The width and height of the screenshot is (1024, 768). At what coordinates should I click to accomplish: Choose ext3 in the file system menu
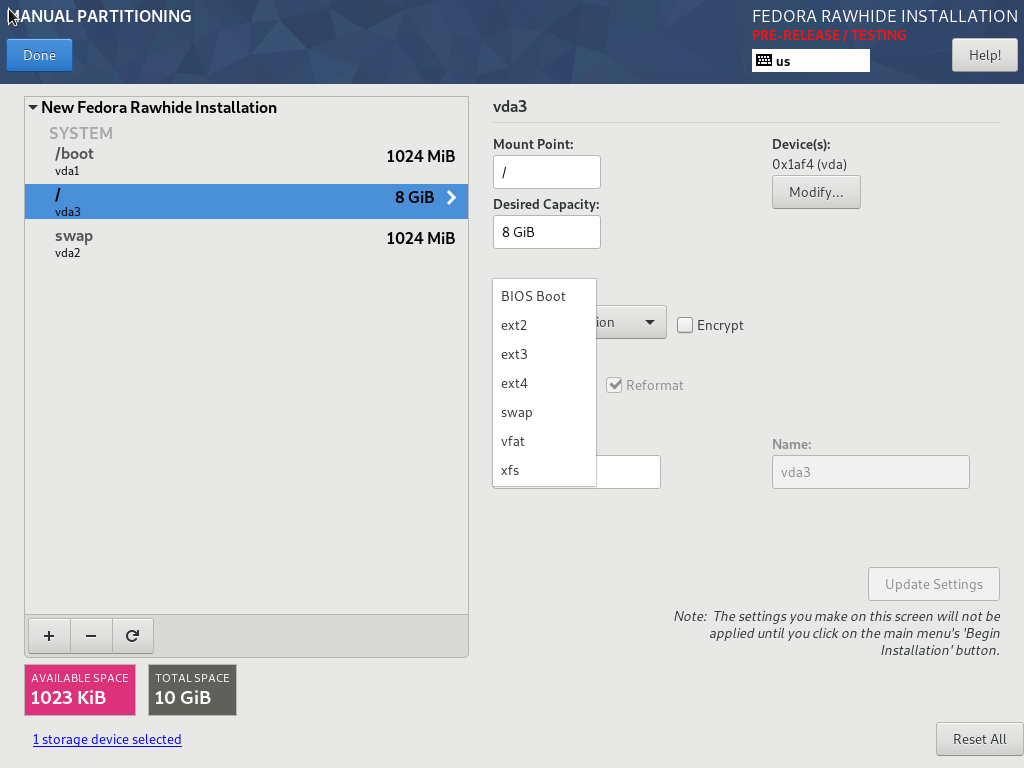coord(544,354)
